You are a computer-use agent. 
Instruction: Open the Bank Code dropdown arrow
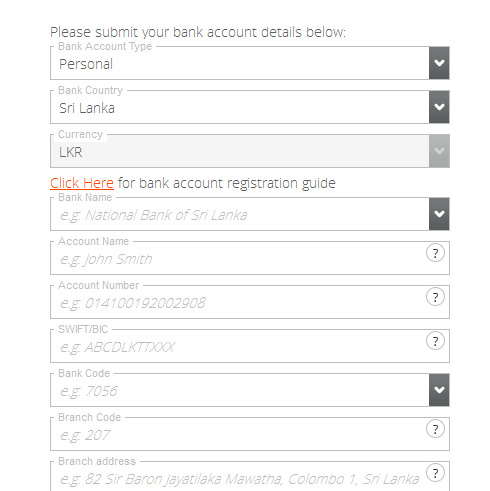[439, 390]
